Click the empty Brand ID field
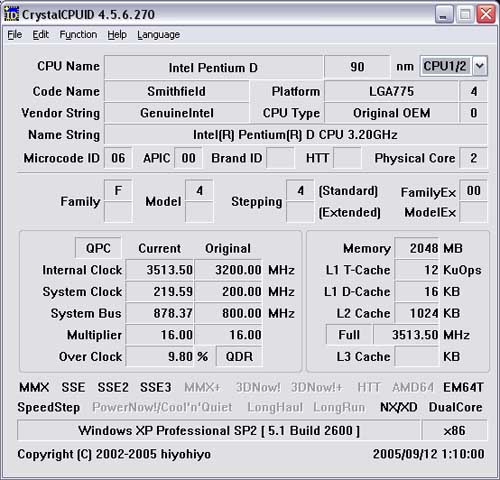This screenshot has height=480, width=500. (x=280, y=158)
